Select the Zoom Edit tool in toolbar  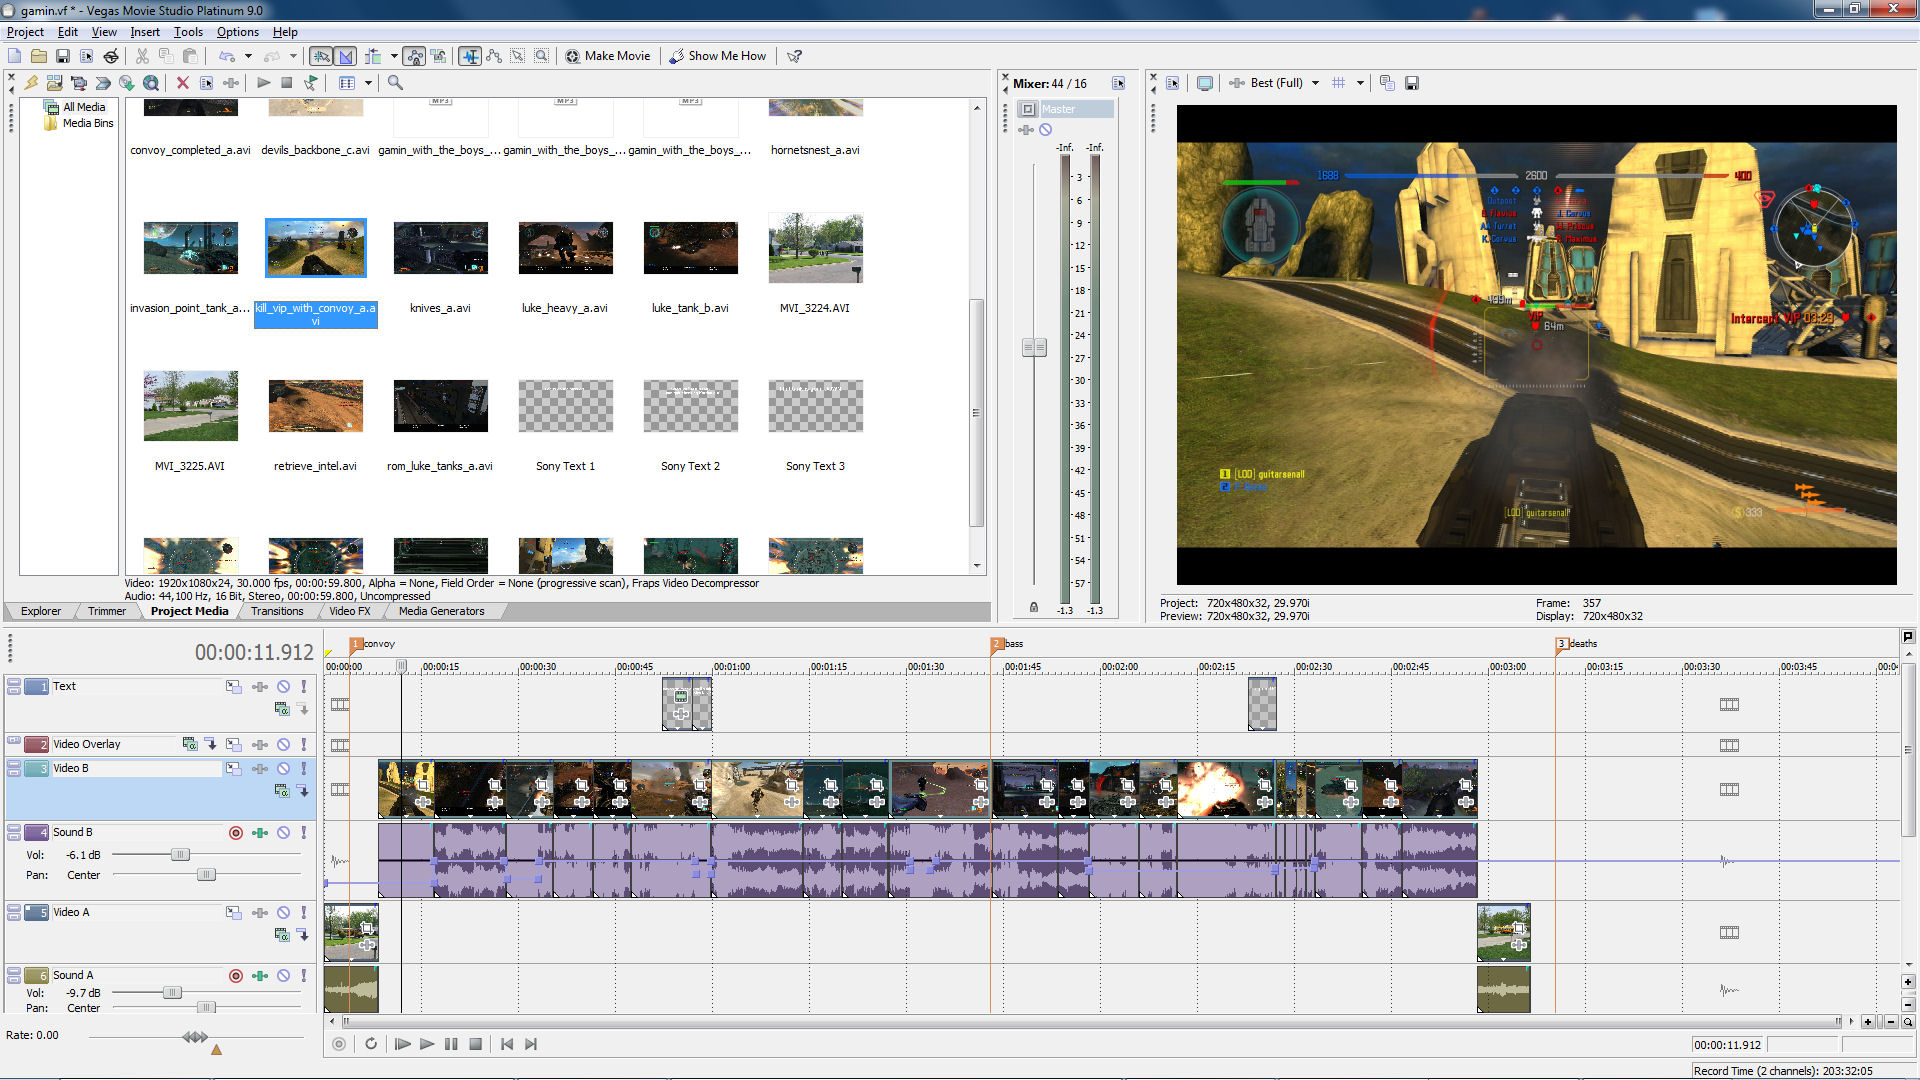541,56
